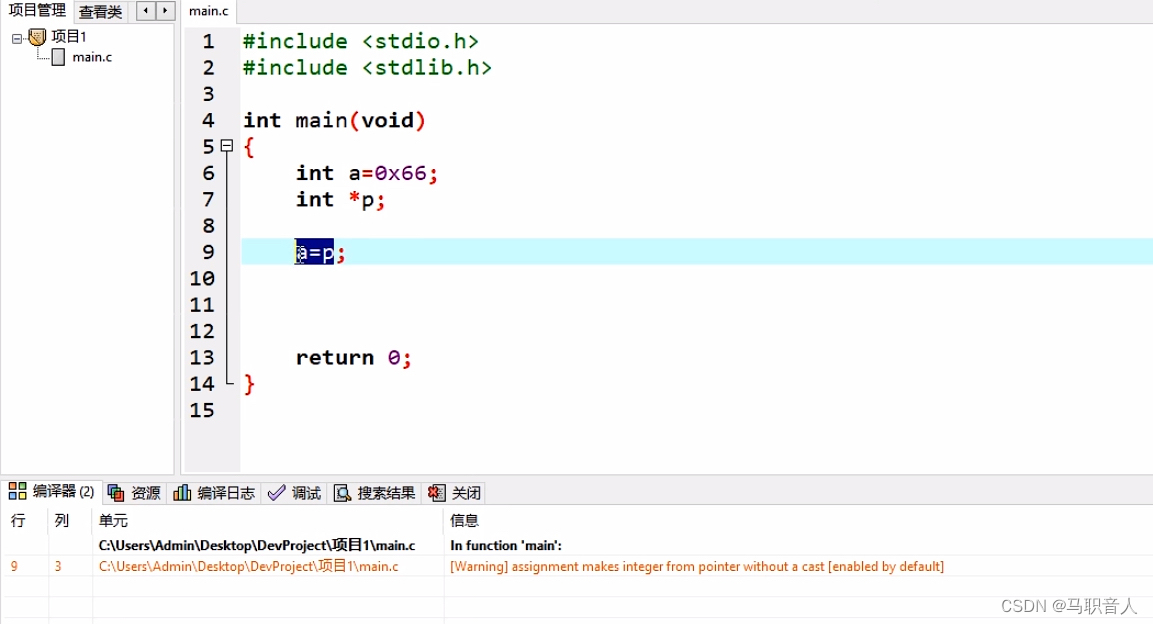Click the 信息 column header
1153x624 pixels.
click(x=465, y=520)
